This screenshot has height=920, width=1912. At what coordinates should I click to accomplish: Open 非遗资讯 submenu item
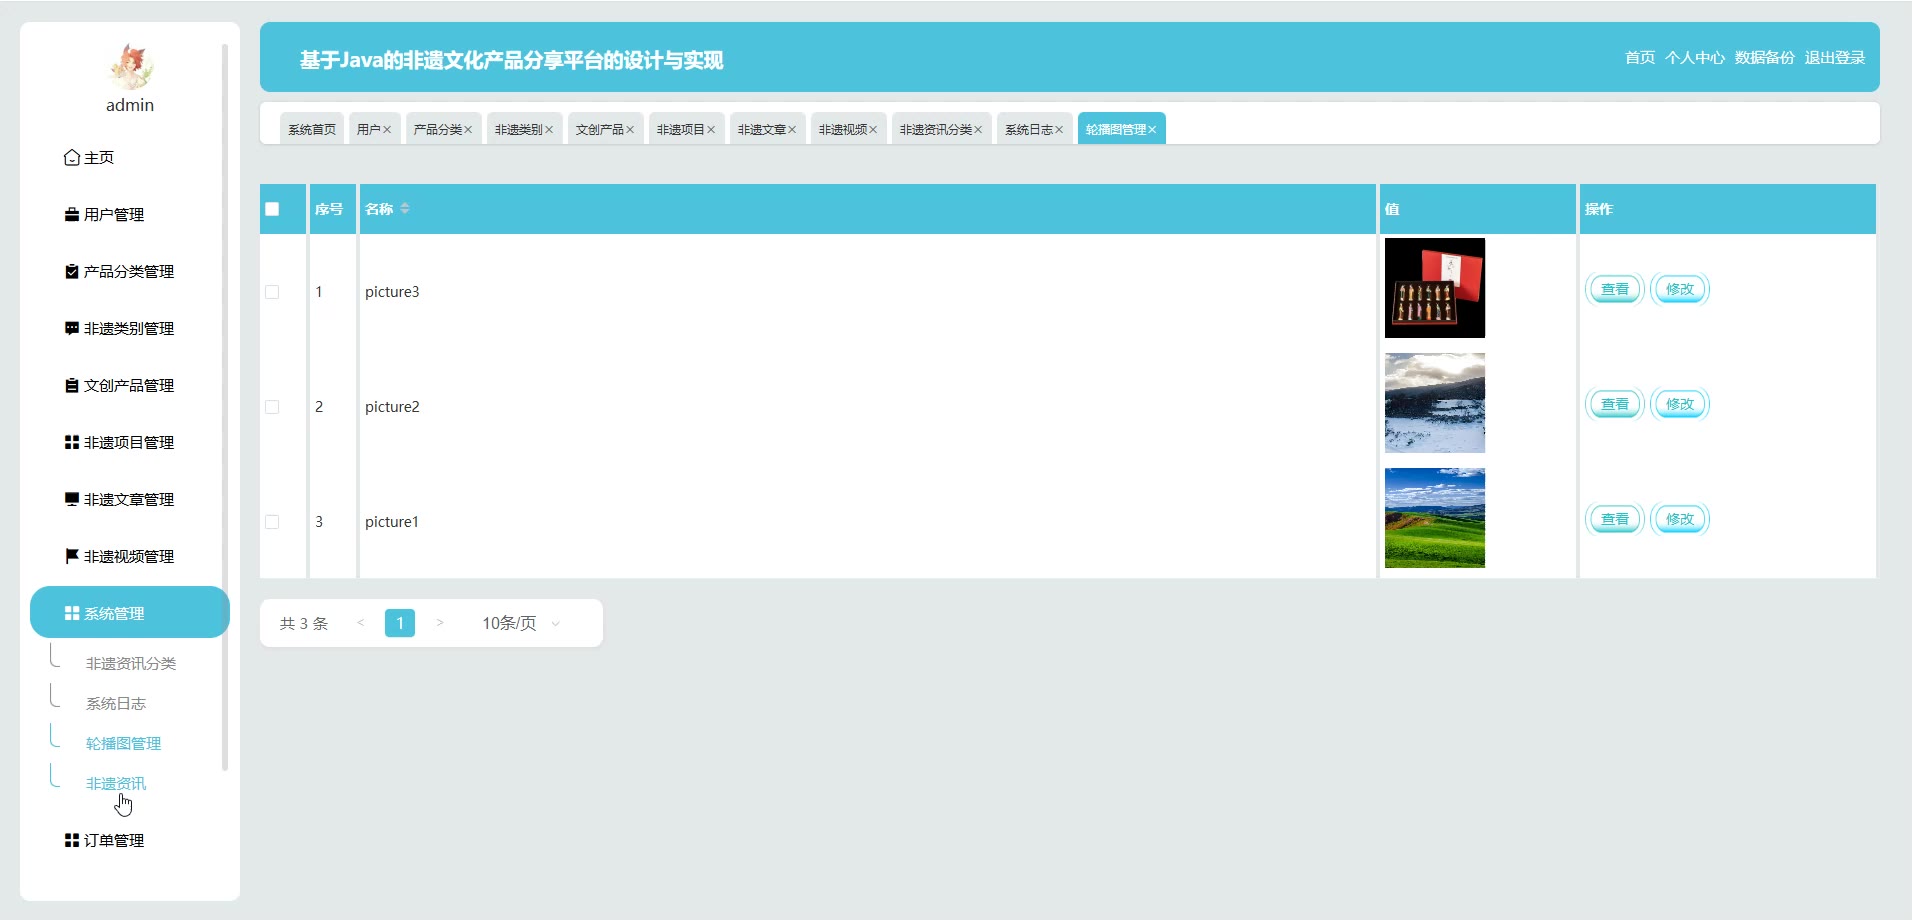pyautogui.click(x=116, y=784)
